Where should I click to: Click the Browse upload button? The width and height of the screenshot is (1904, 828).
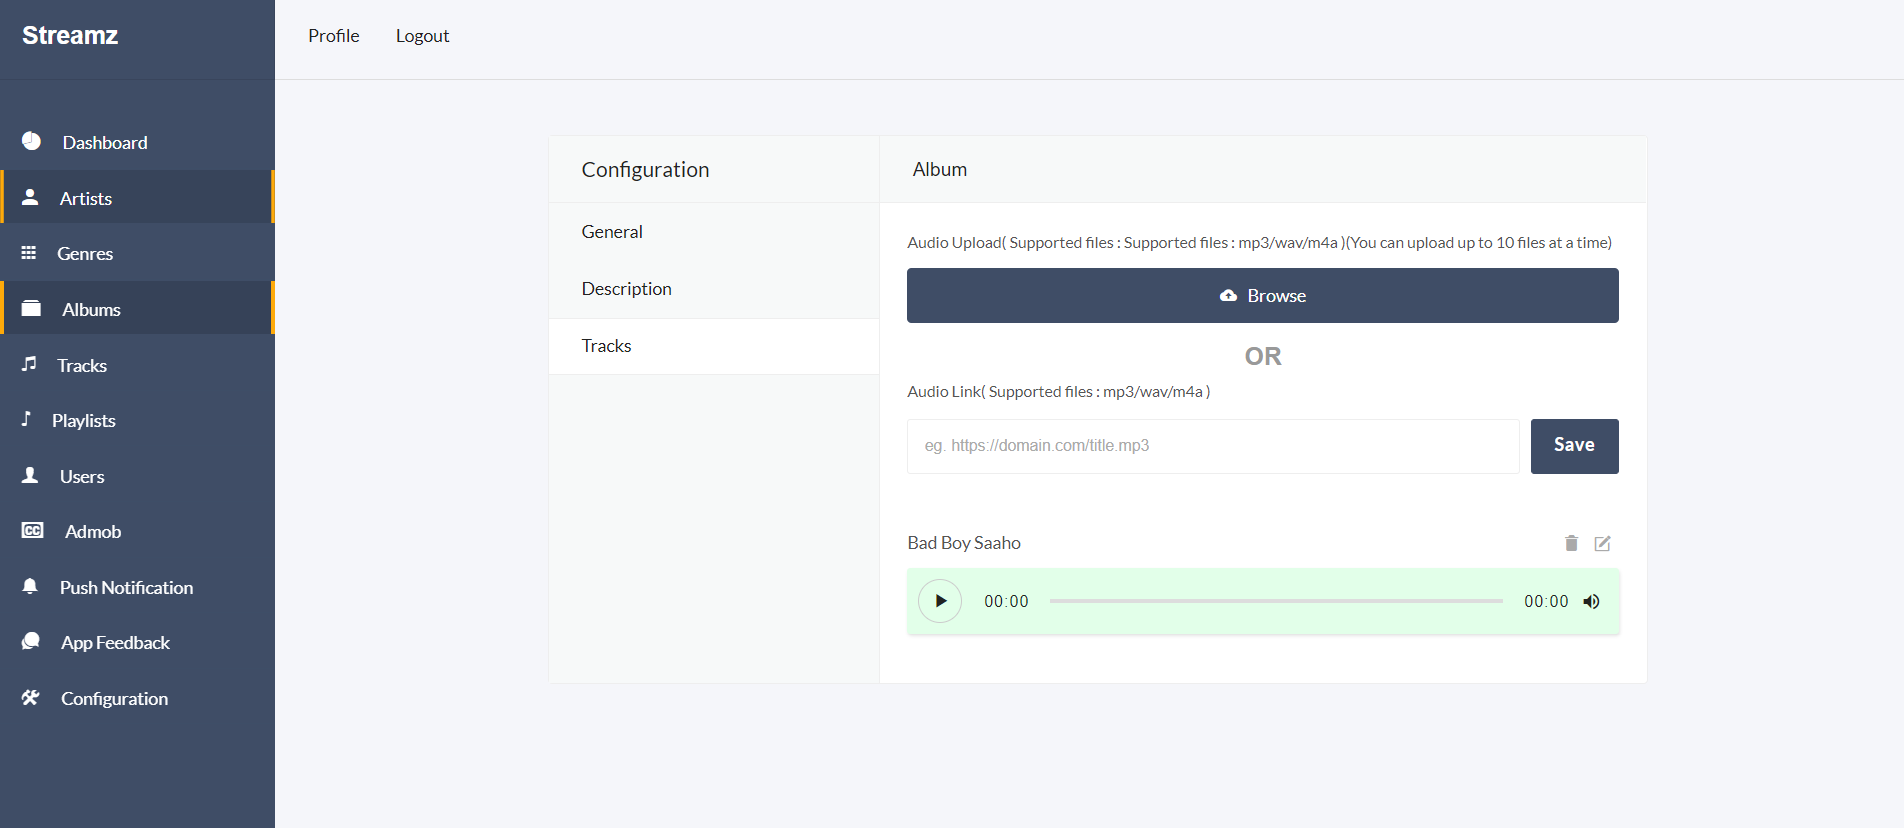[x=1262, y=296]
